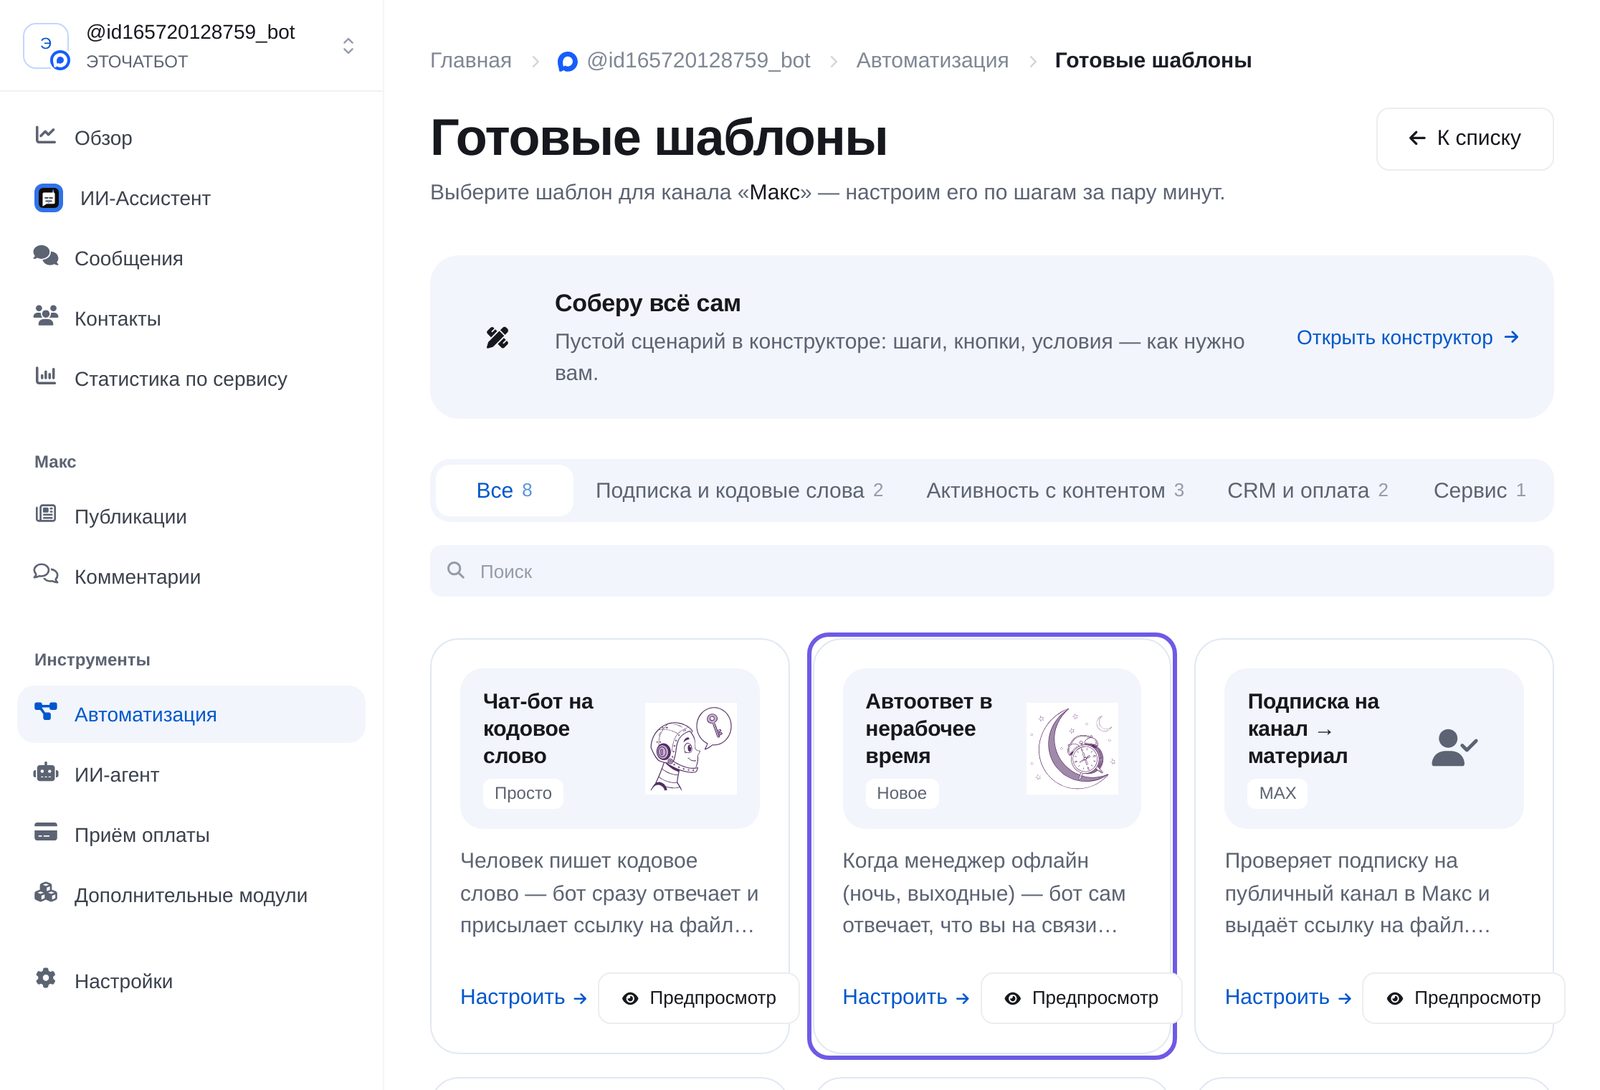Click the Автоответ в нерабочее время card title
Viewport: 1600px width, 1090px height.
point(929,728)
